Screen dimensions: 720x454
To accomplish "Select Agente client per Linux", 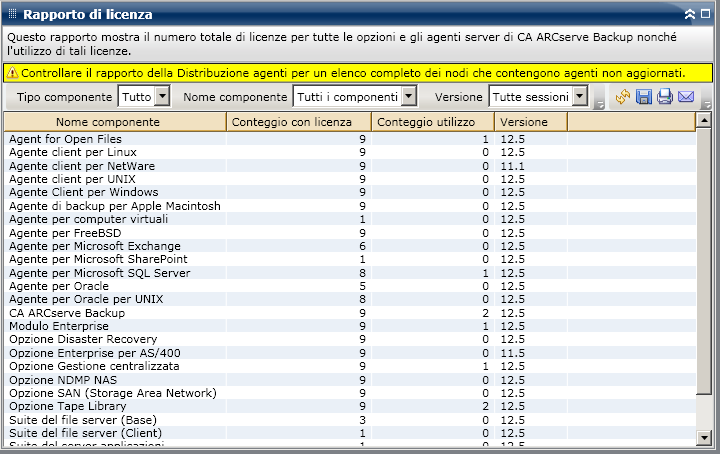I will 350,152.
